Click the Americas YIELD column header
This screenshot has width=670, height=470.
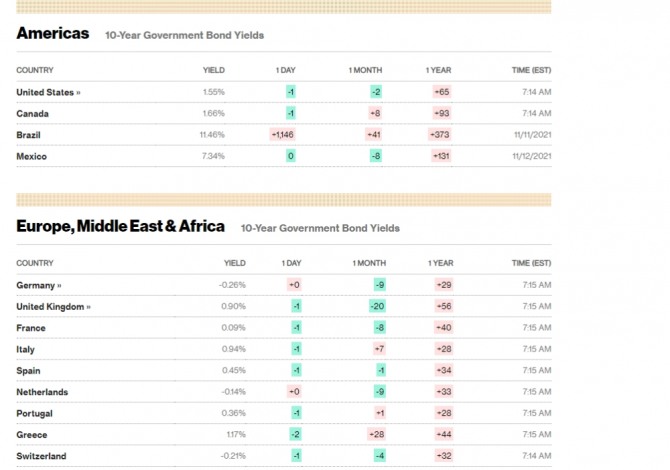pyautogui.click(x=214, y=70)
